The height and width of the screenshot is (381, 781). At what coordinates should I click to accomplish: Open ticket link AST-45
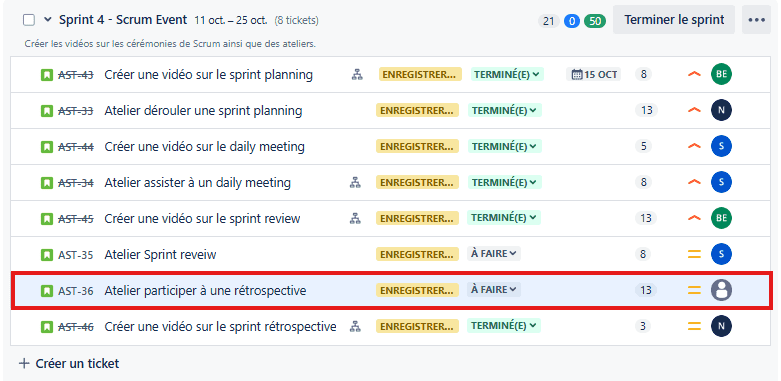76,219
